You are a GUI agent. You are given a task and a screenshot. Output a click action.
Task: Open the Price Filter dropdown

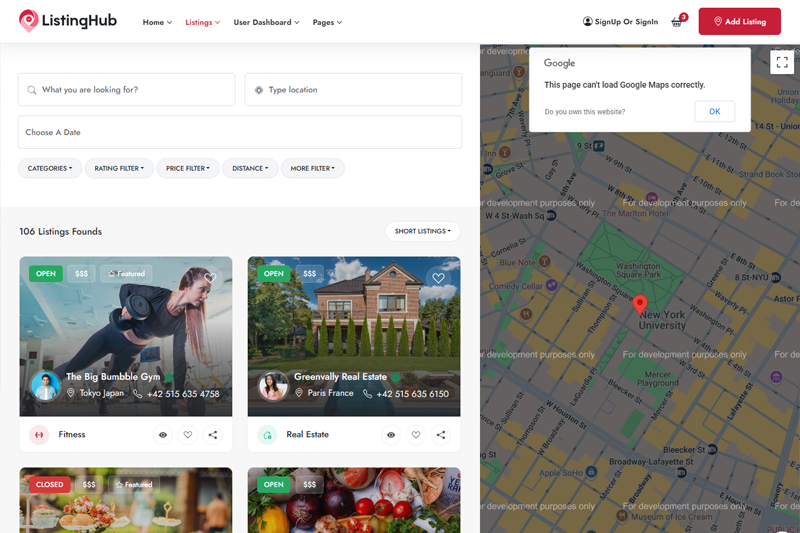(188, 168)
